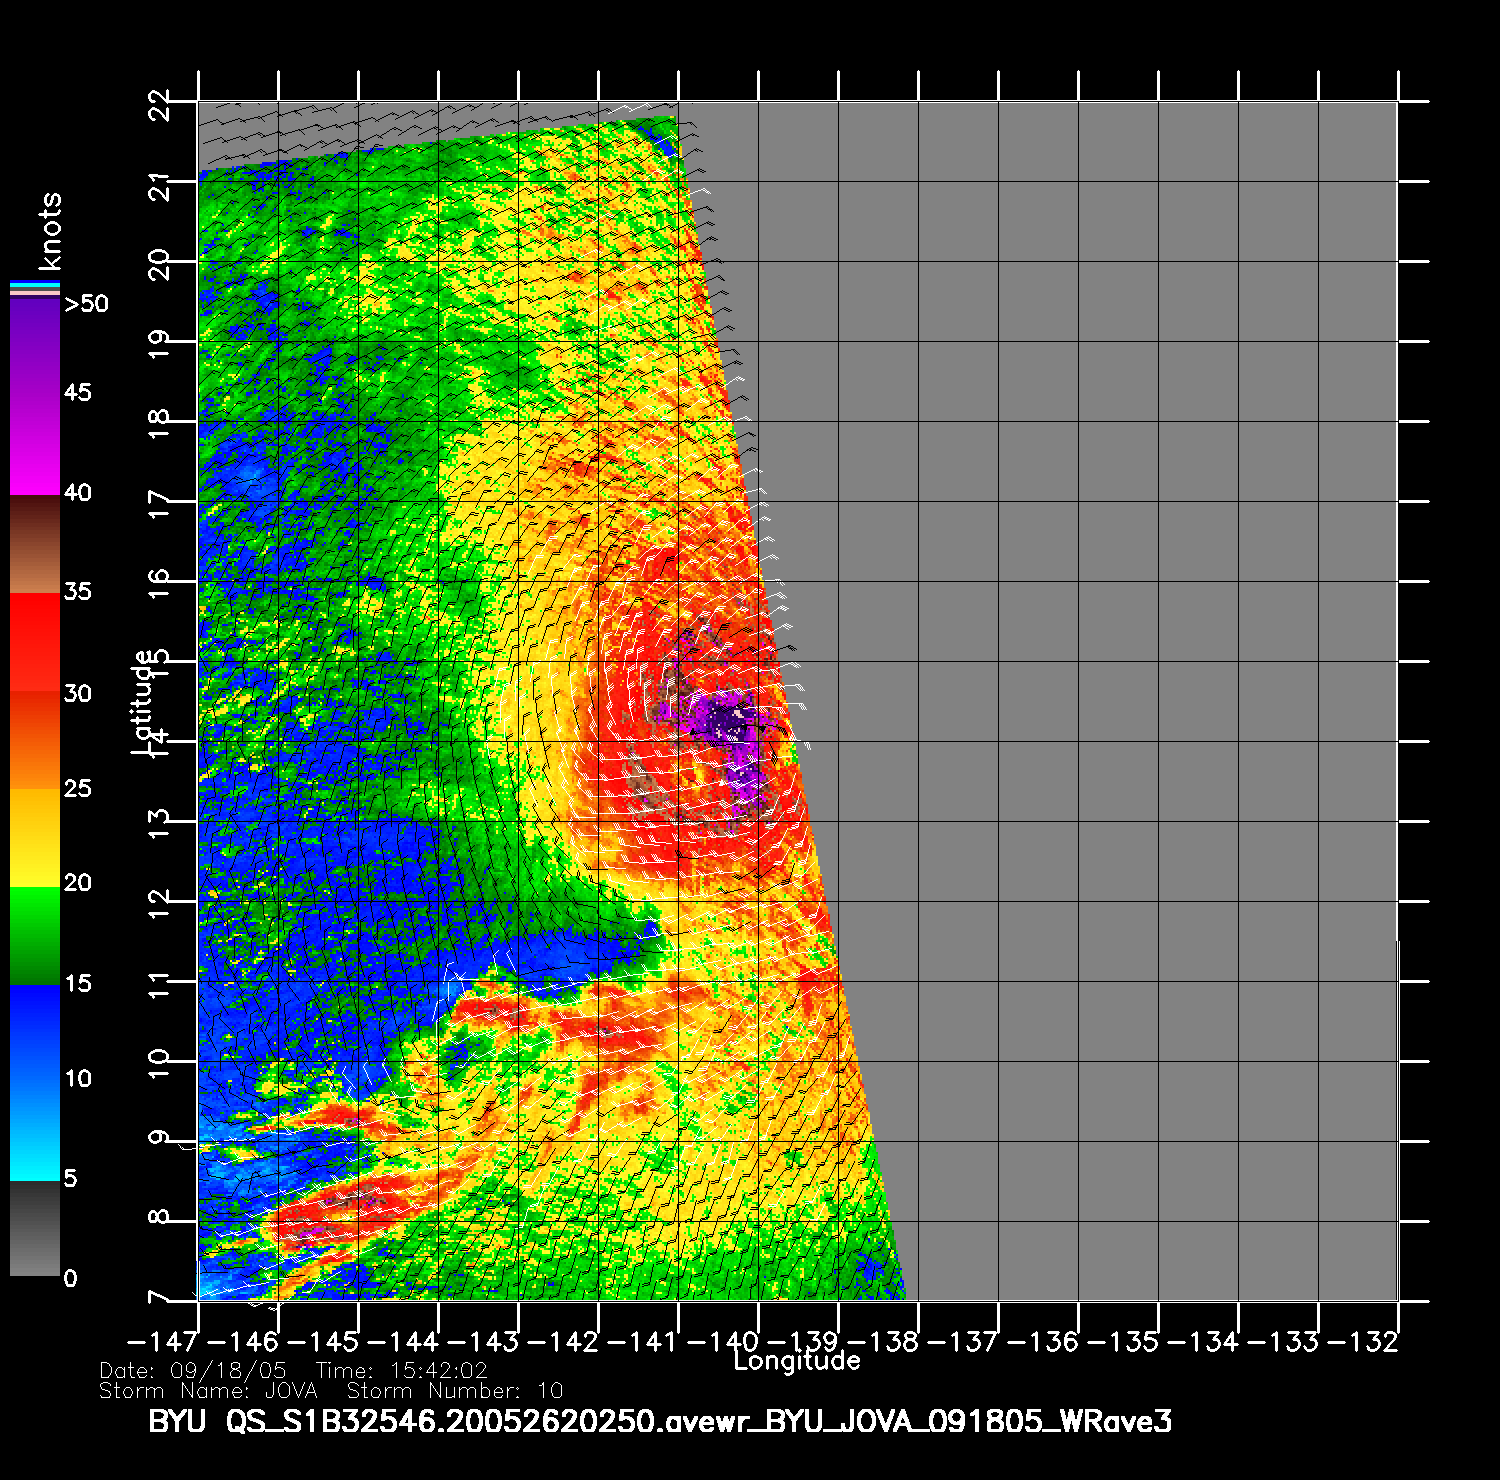Select the blue 10–15 knots legend band
This screenshot has width=1500, height=1480.
pos(35,1032)
